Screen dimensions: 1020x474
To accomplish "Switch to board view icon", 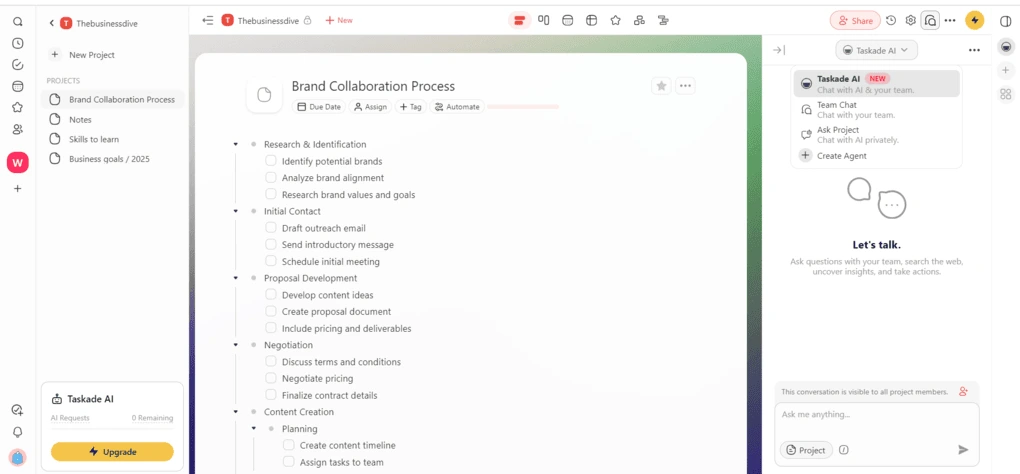I will (543, 20).
